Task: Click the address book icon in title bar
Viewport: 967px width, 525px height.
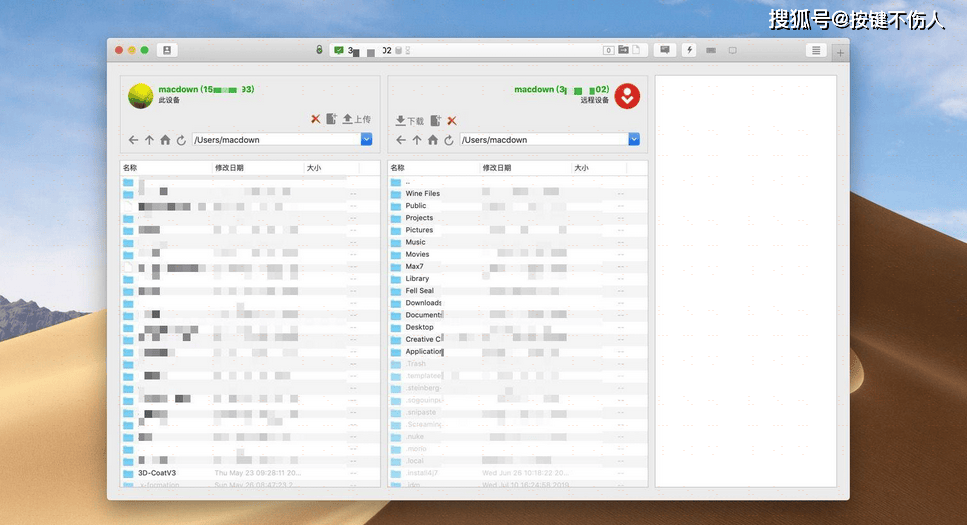Action: pyautogui.click(x=167, y=50)
